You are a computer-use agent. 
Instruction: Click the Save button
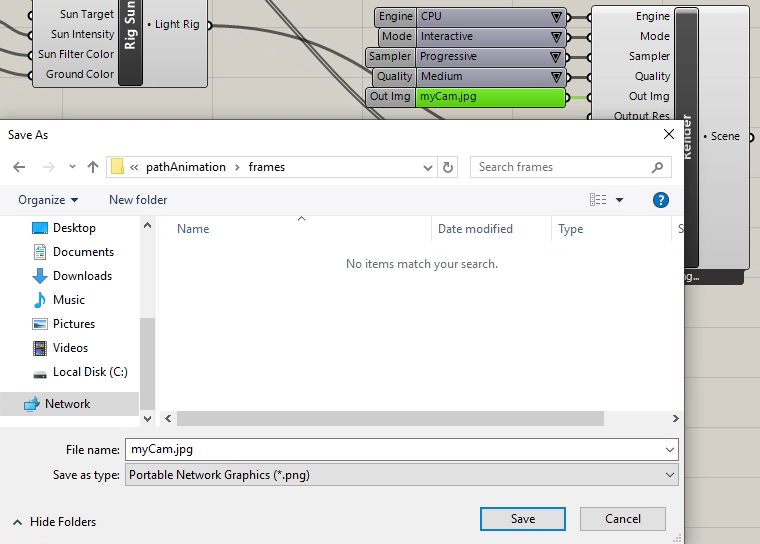pos(523,519)
